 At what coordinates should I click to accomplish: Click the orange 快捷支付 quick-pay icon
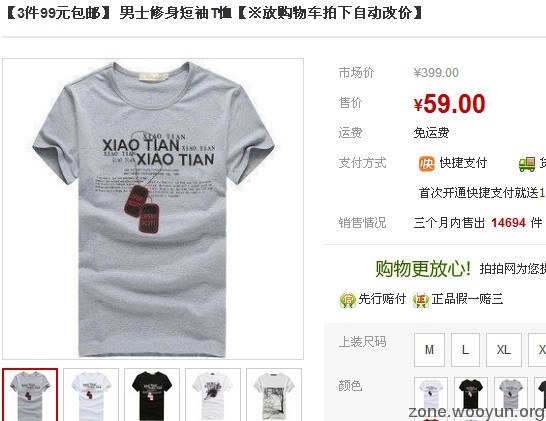pyautogui.click(x=426, y=163)
